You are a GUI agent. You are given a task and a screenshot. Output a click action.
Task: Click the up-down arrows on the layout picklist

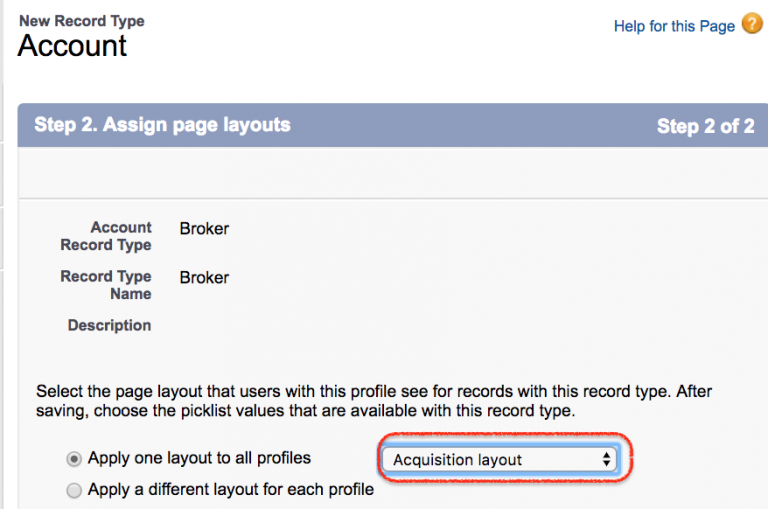tap(606, 460)
